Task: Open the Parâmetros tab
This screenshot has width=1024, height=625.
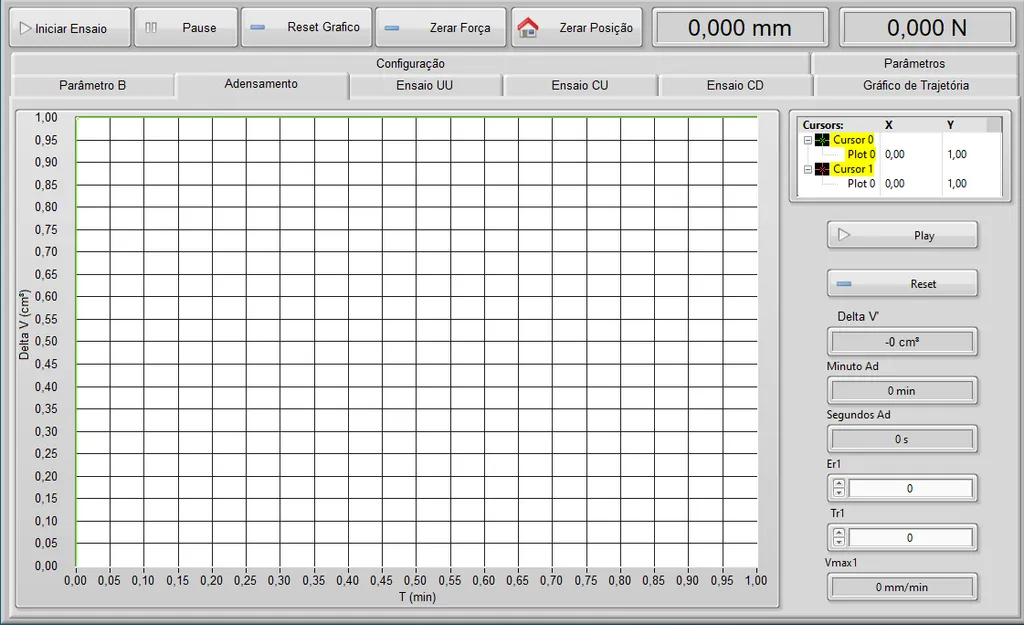Action: tap(914, 63)
